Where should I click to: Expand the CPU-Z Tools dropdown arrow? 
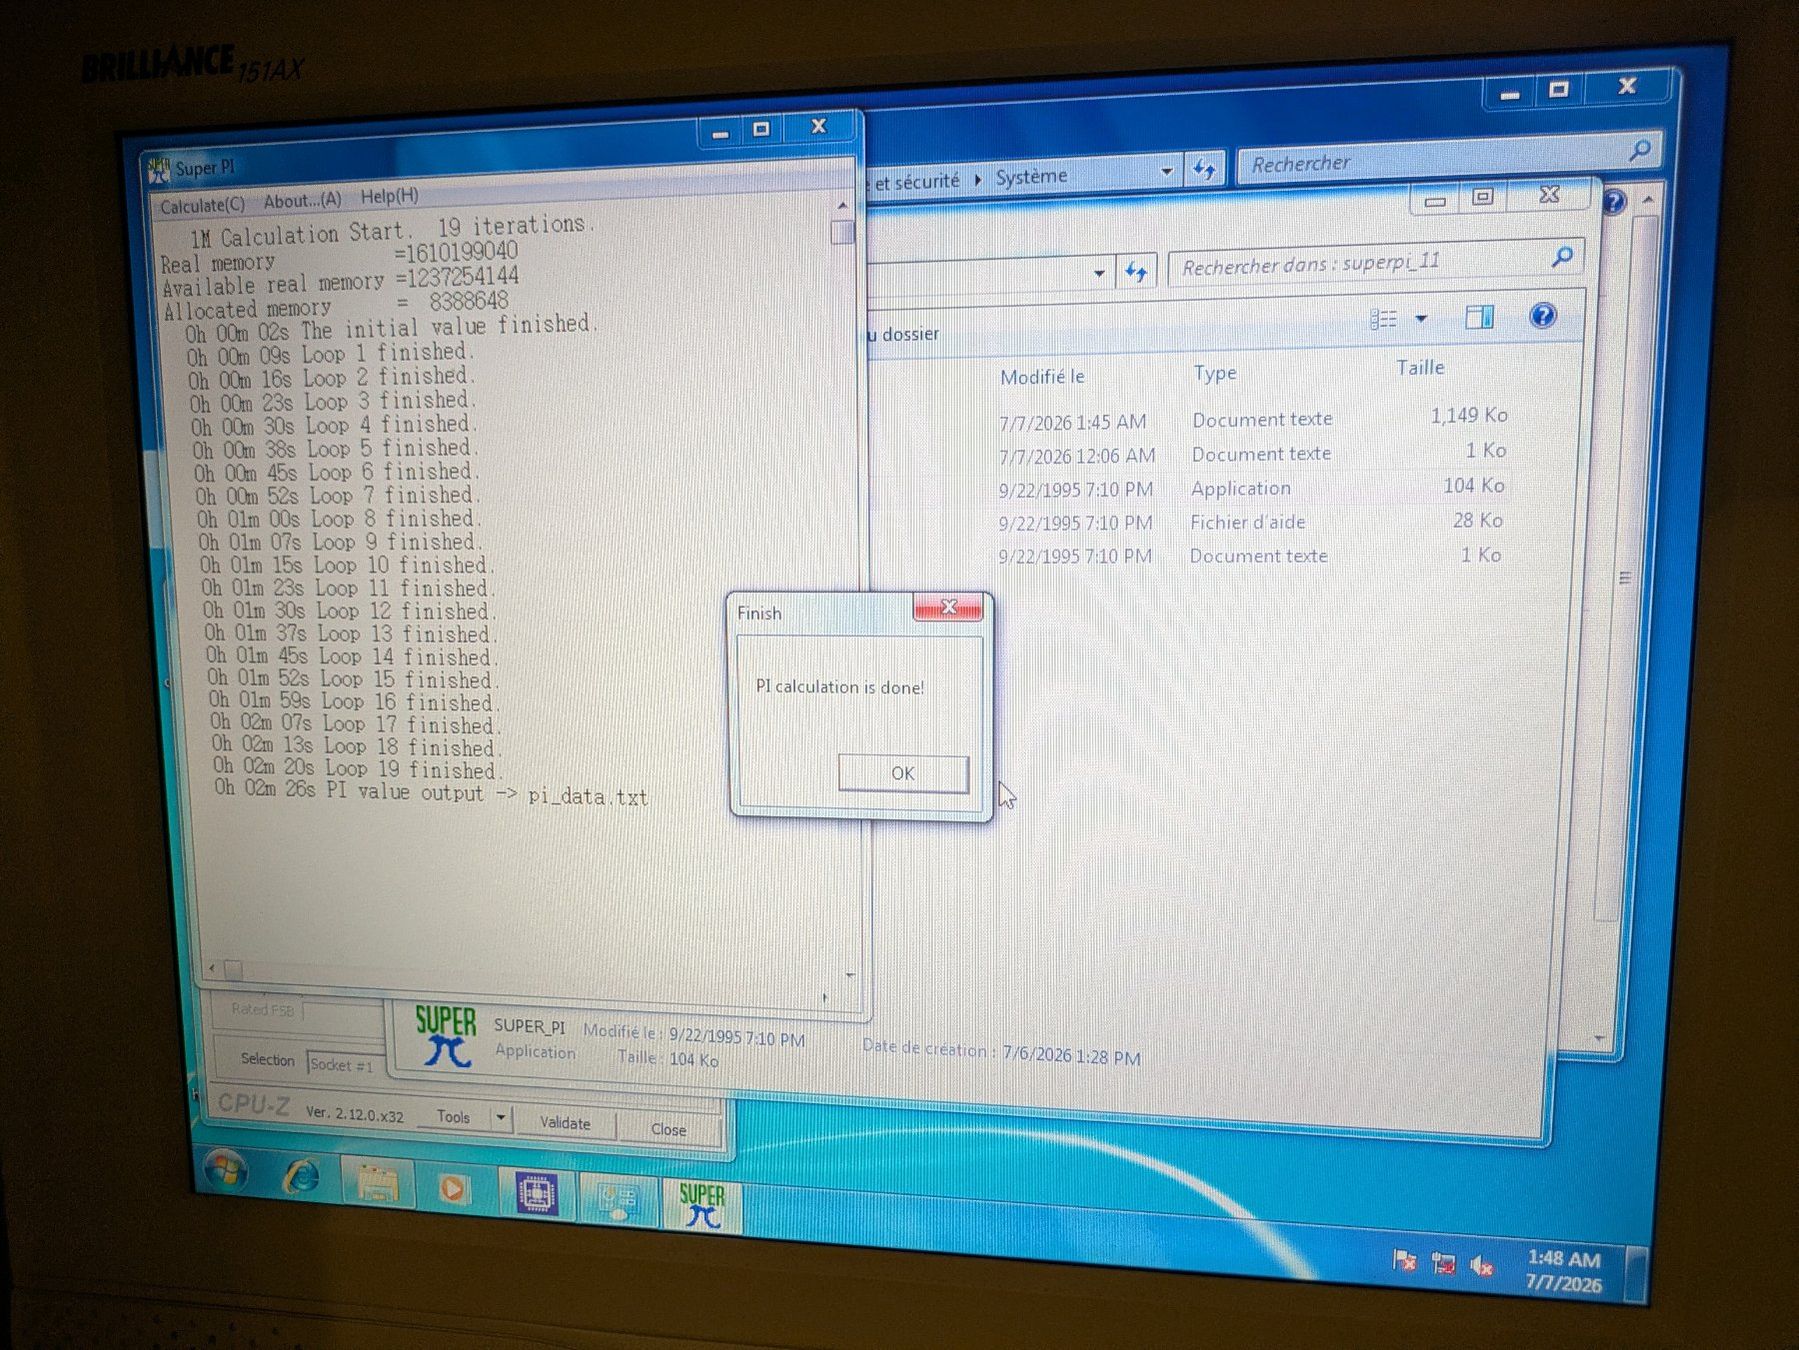pyautogui.click(x=501, y=1117)
